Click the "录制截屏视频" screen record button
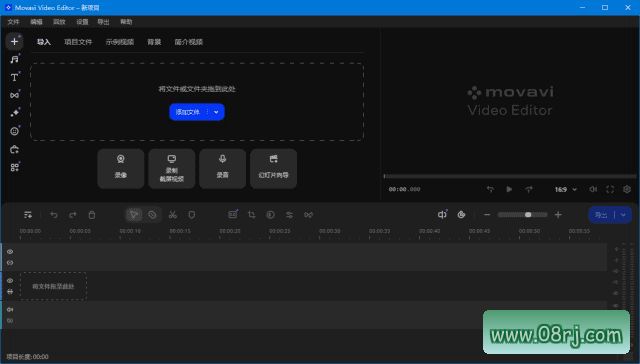 [x=172, y=168]
